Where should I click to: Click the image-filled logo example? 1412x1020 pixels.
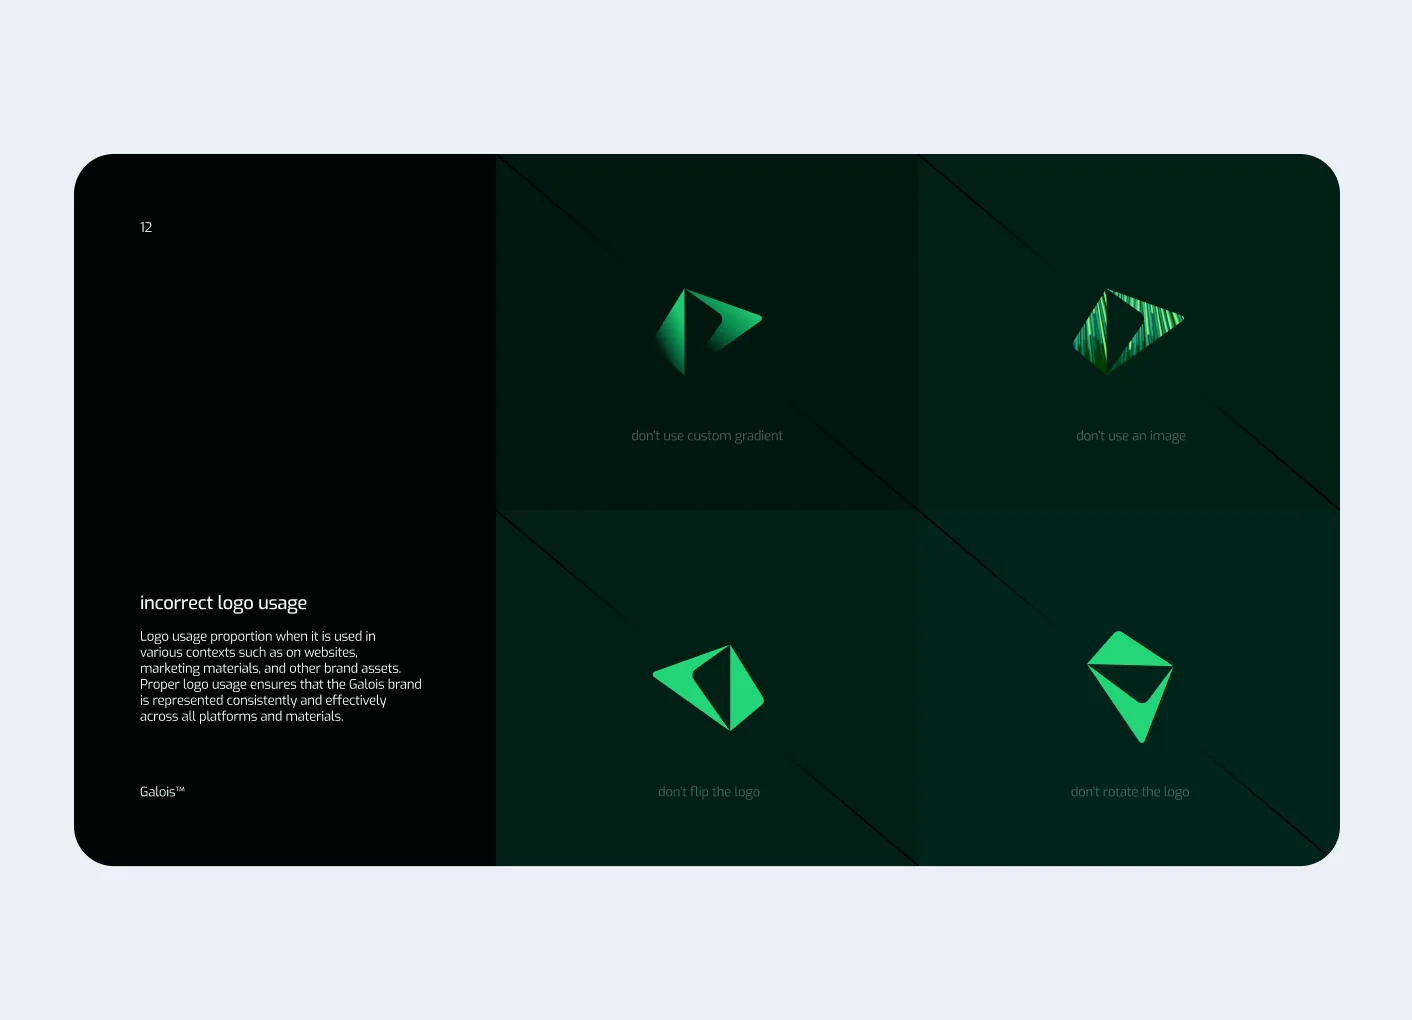tap(1129, 332)
